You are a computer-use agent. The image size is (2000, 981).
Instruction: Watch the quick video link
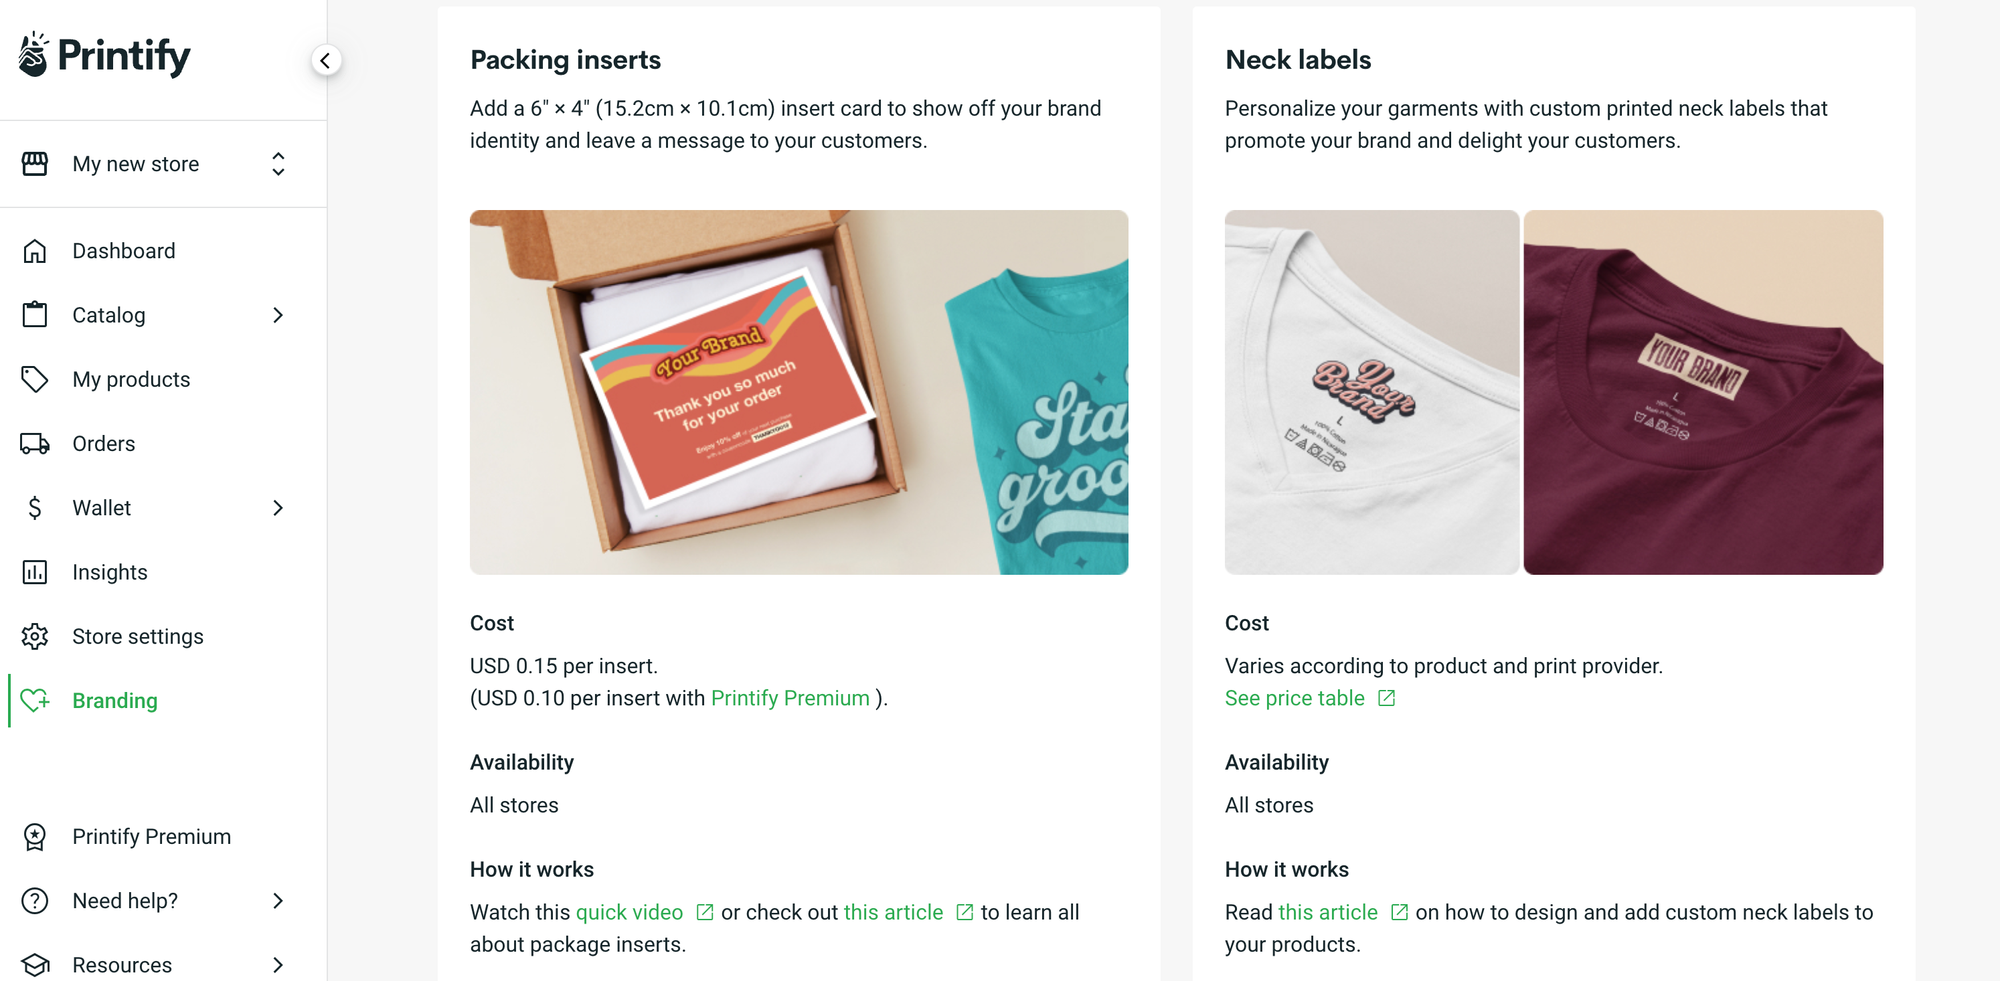(628, 912)
